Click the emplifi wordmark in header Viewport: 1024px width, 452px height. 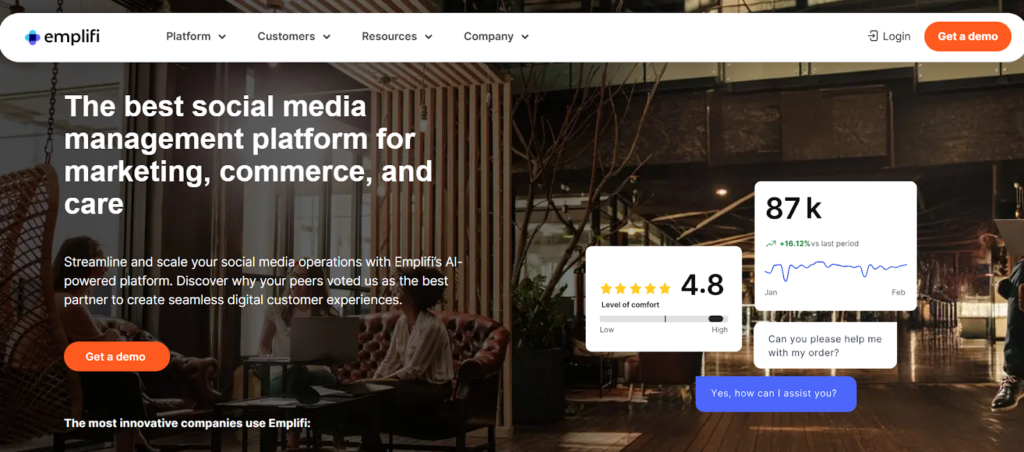pos(72,37)
